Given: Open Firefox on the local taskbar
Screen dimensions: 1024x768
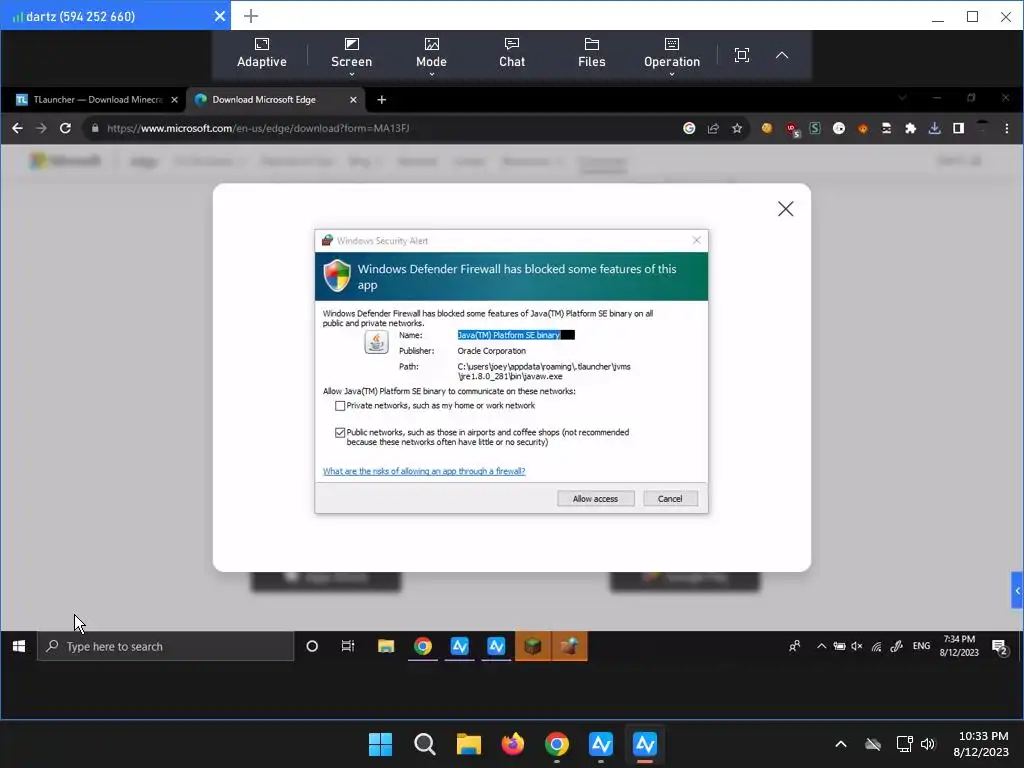Looking at the screenshot, I should click(x=513, y=744).
